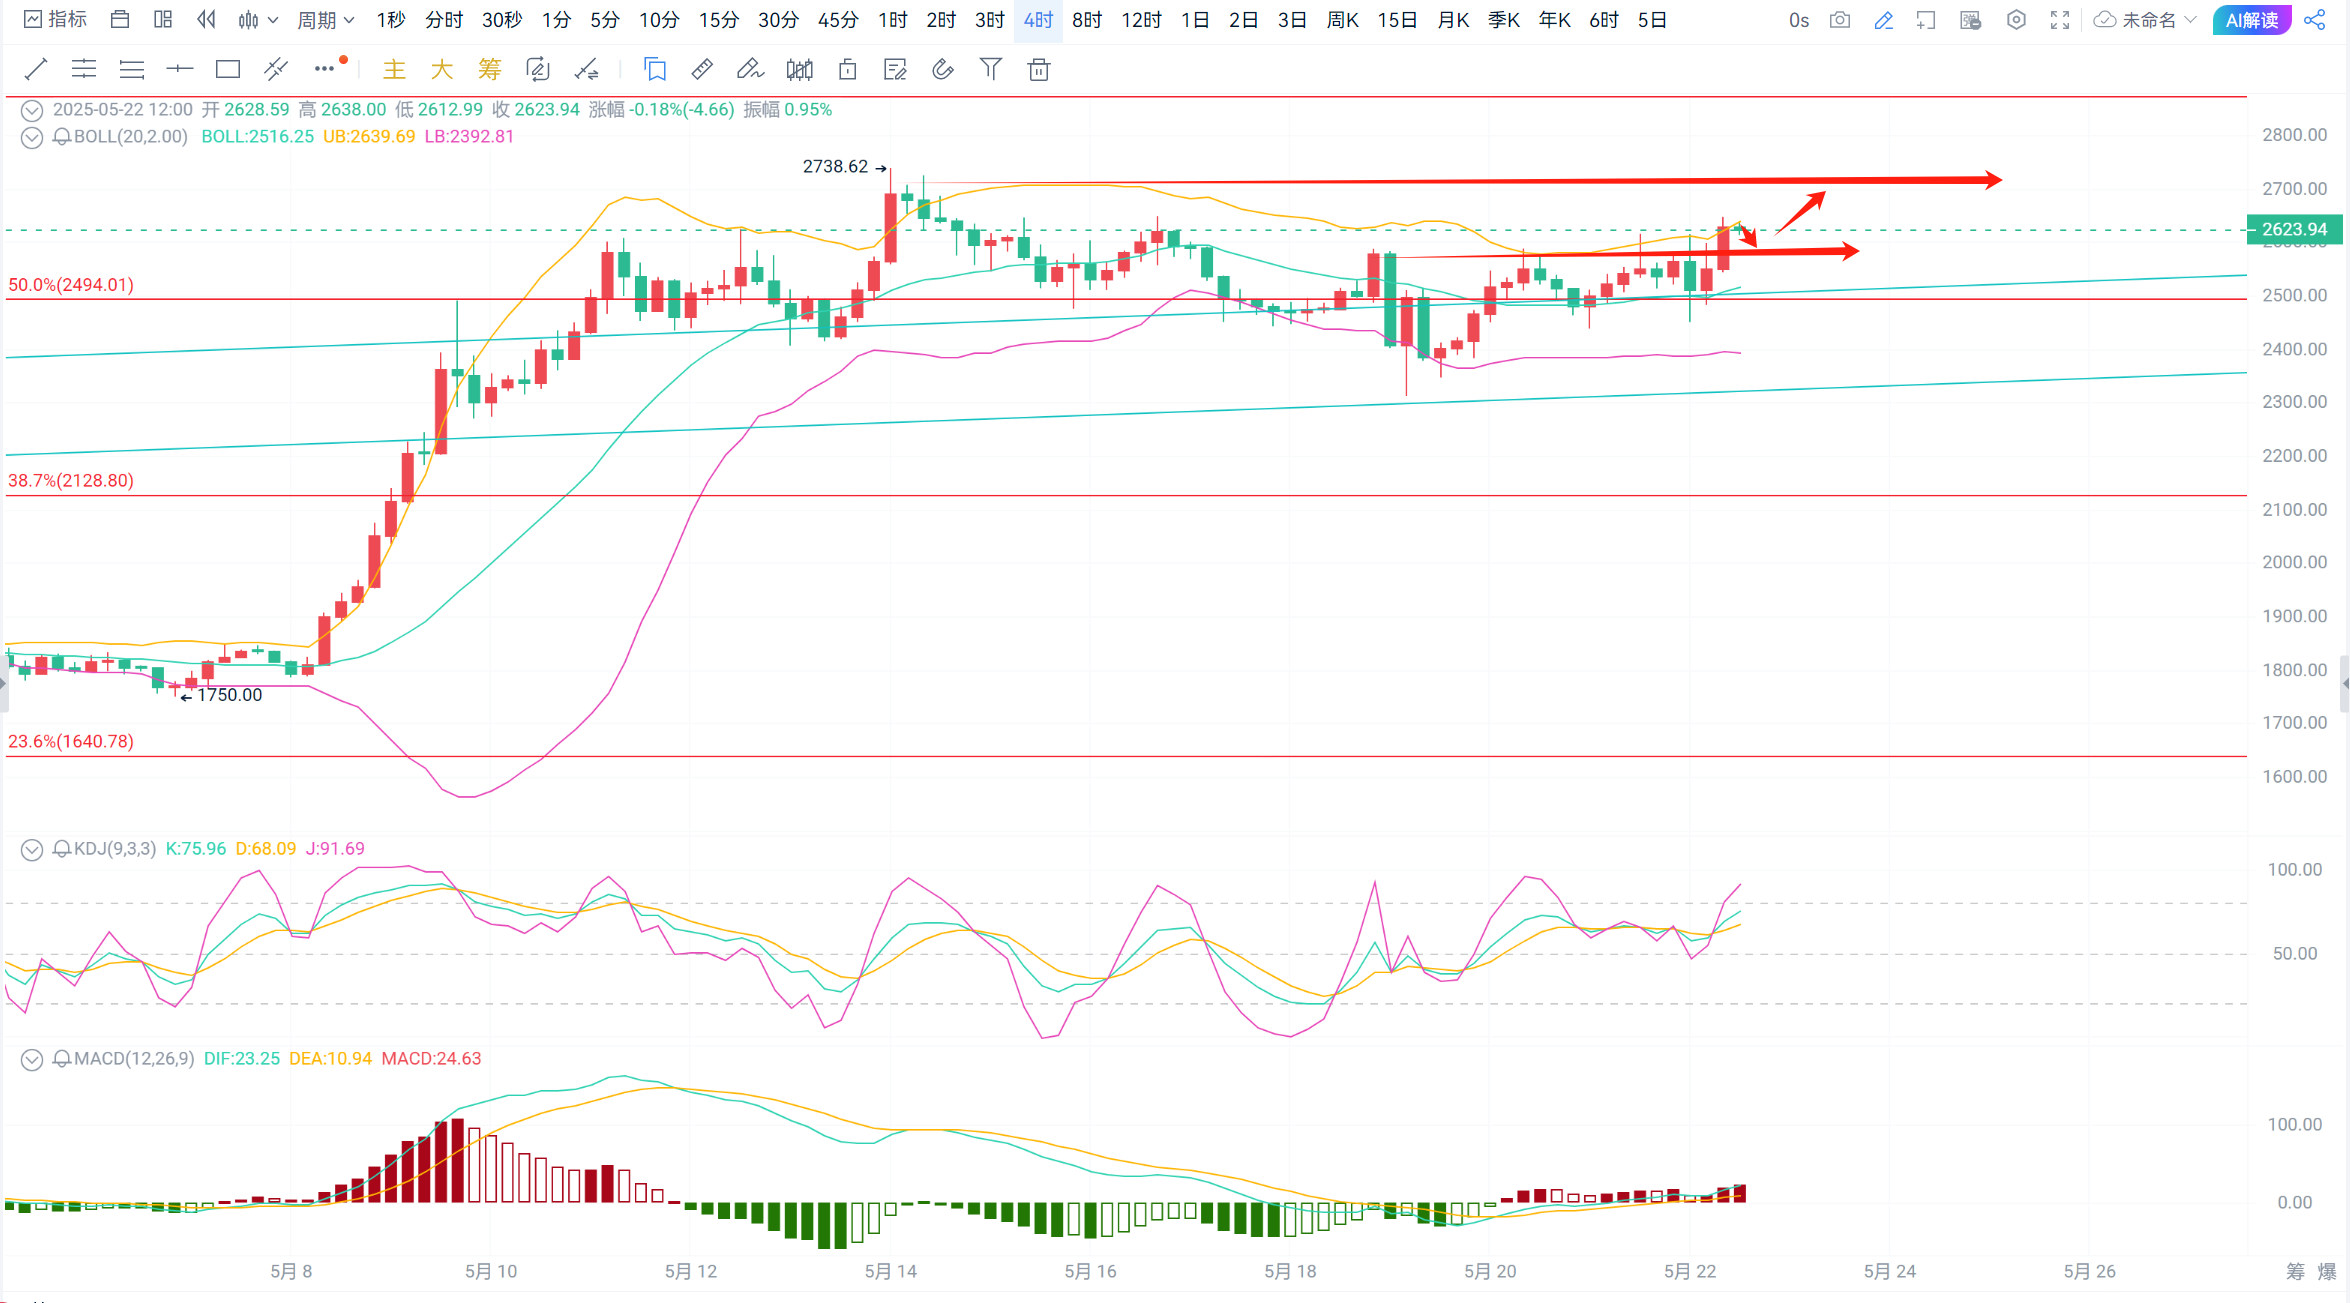Open the 未命名 cloud layout dropdown
The height and width of the screenshot is (1303, 2350).
(2144, 19)
